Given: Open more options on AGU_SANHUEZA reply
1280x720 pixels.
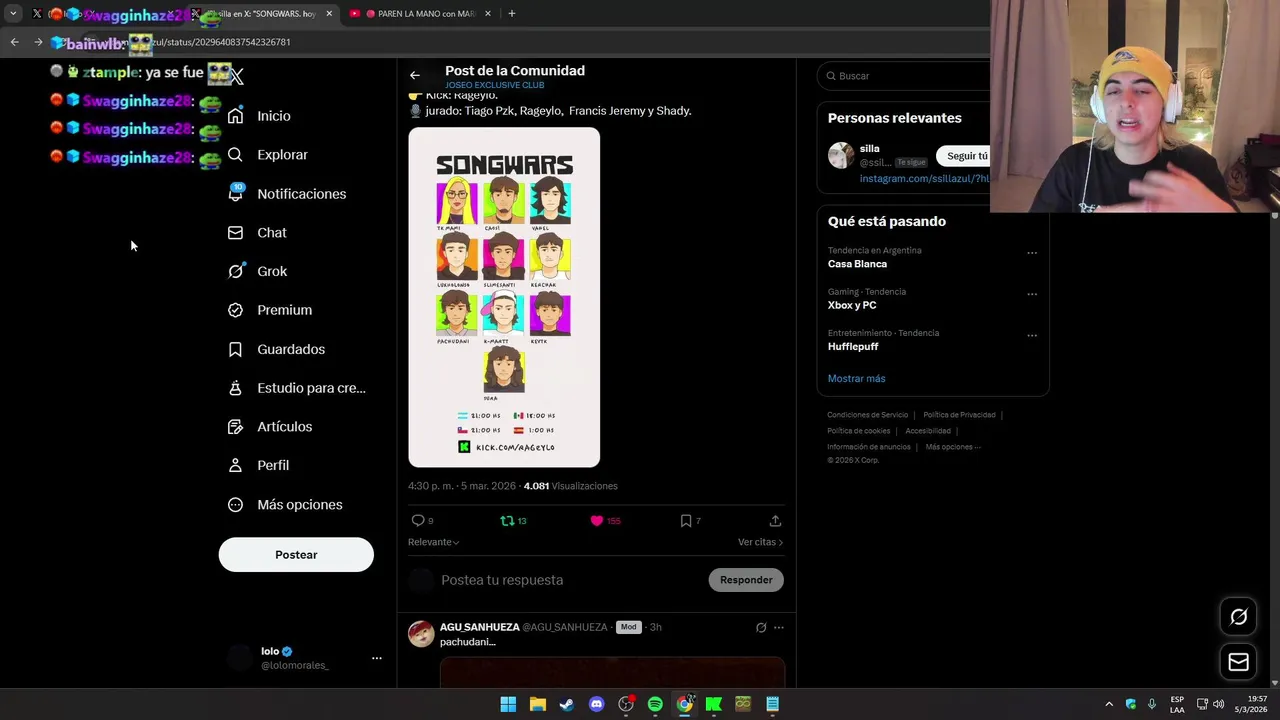Looking at the screenshot, I should [x=779, y=628].
